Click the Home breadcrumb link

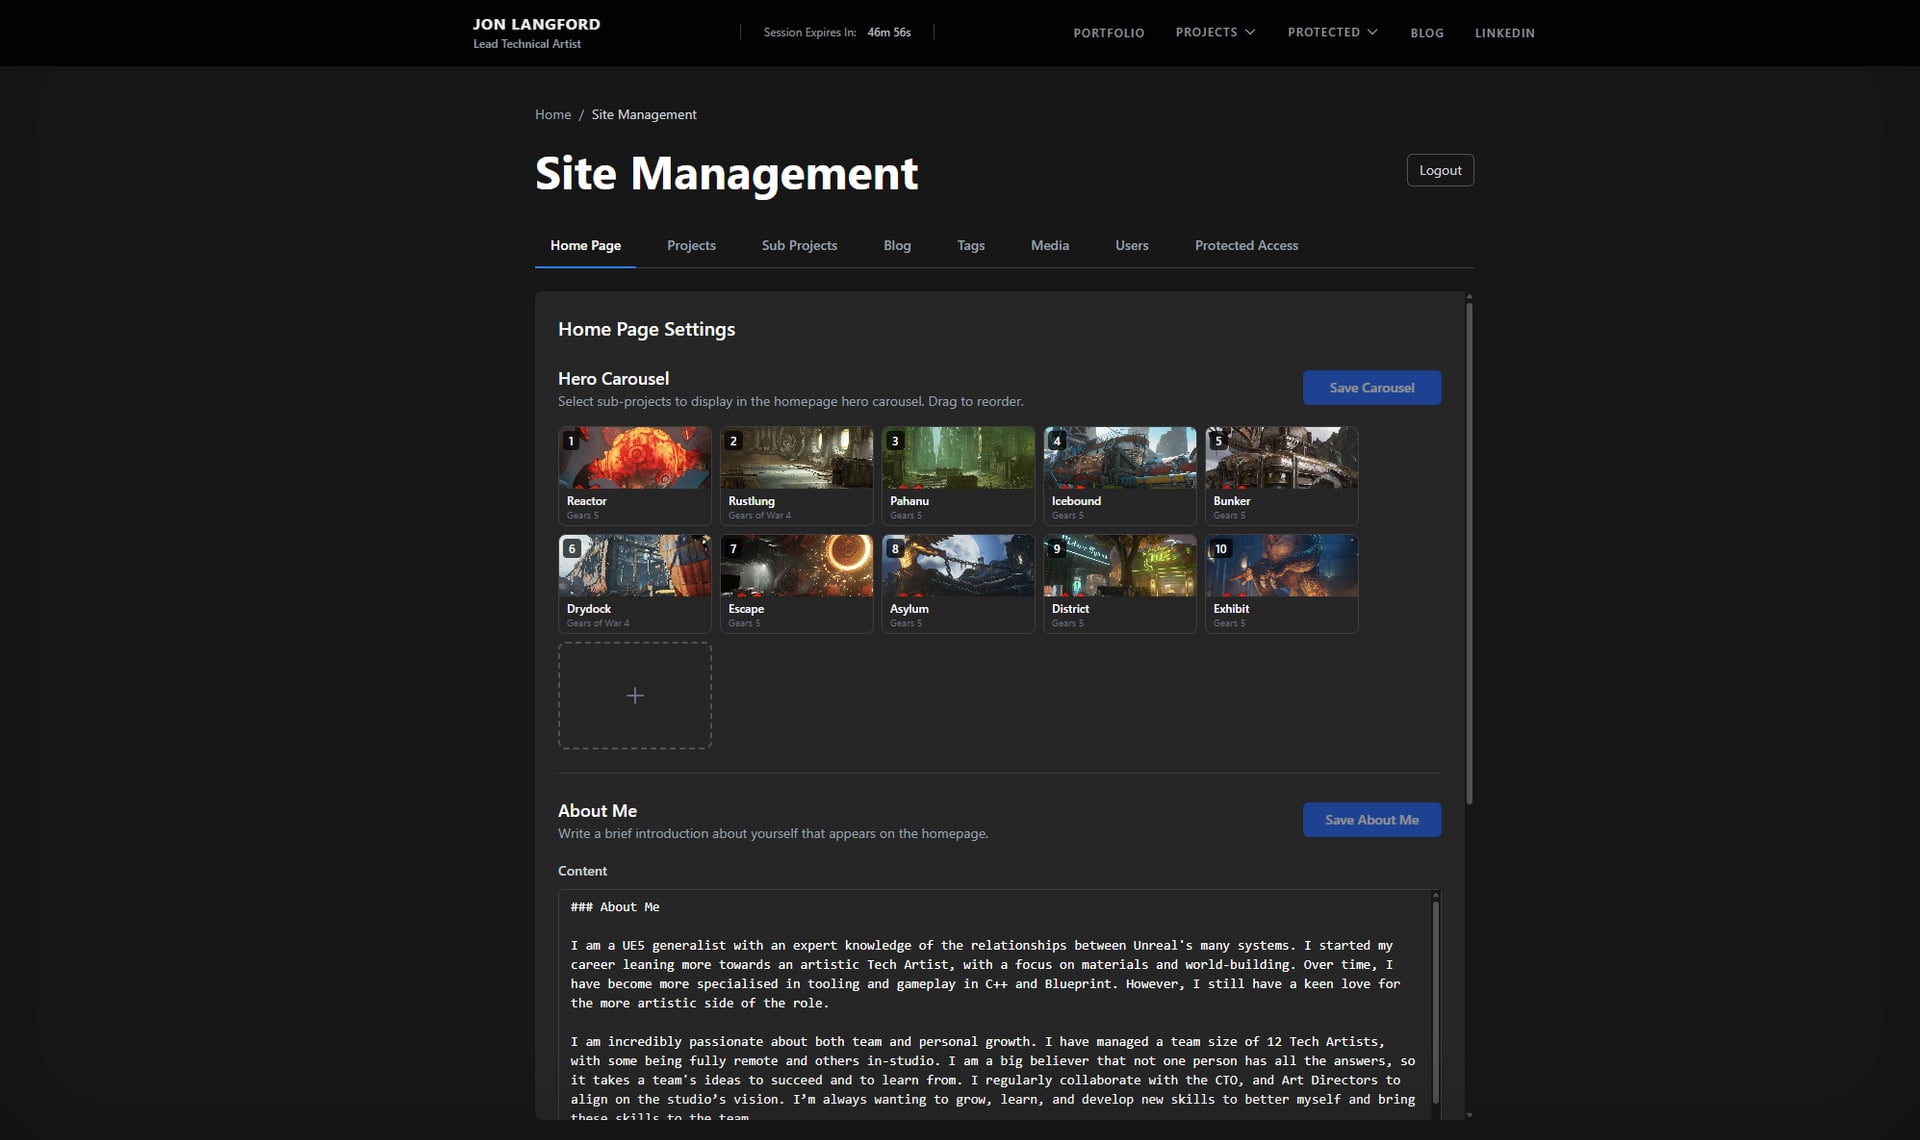(553, 114)
